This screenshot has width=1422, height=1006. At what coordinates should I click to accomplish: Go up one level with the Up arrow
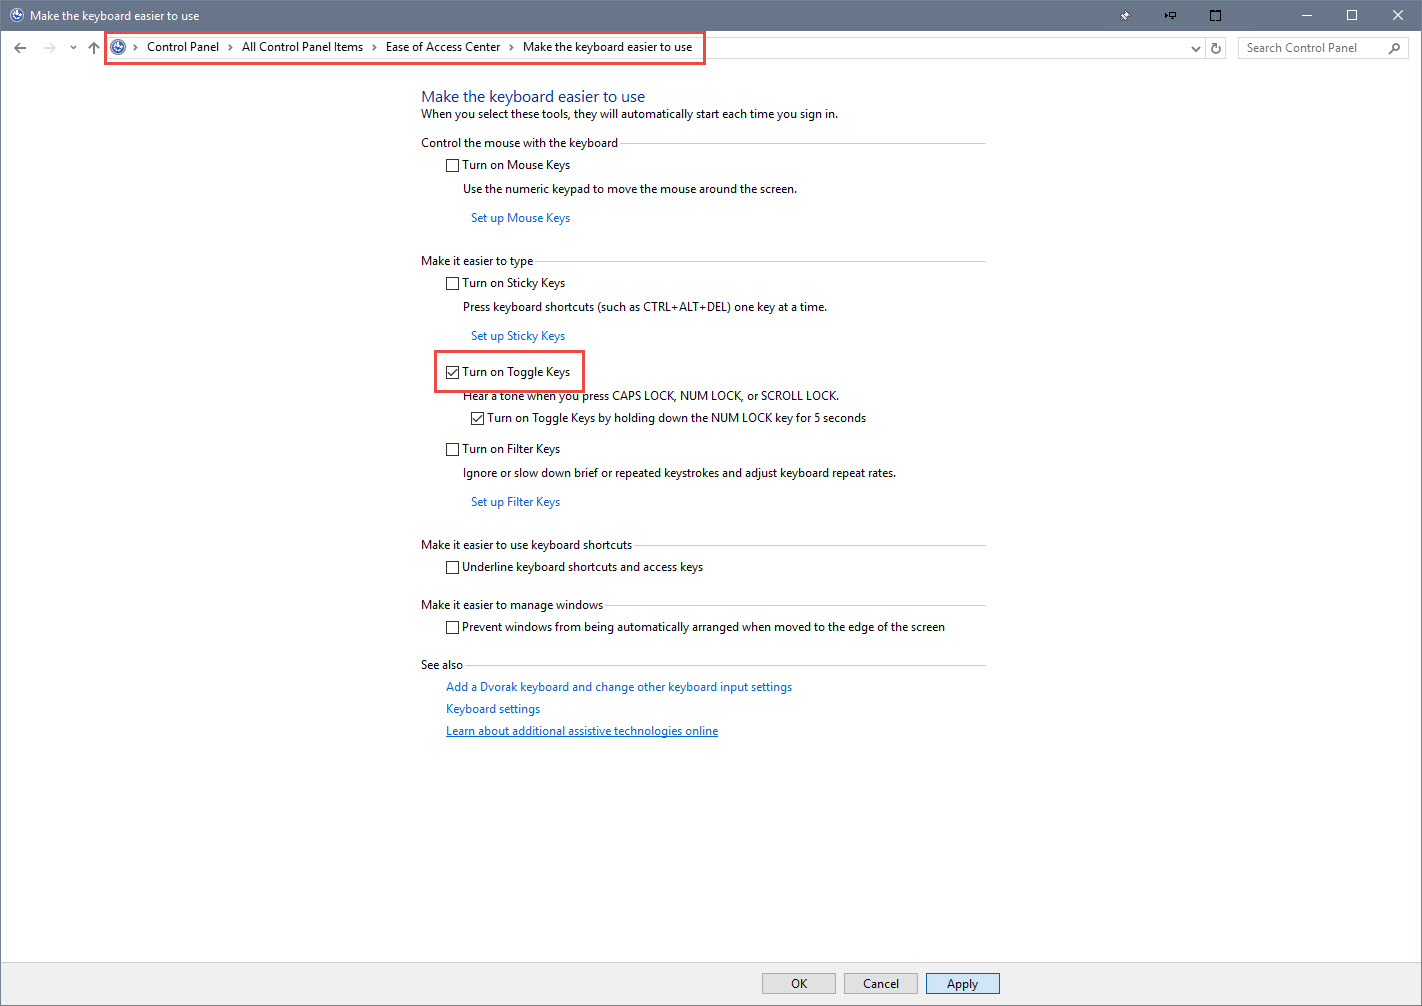pos(94,48)
